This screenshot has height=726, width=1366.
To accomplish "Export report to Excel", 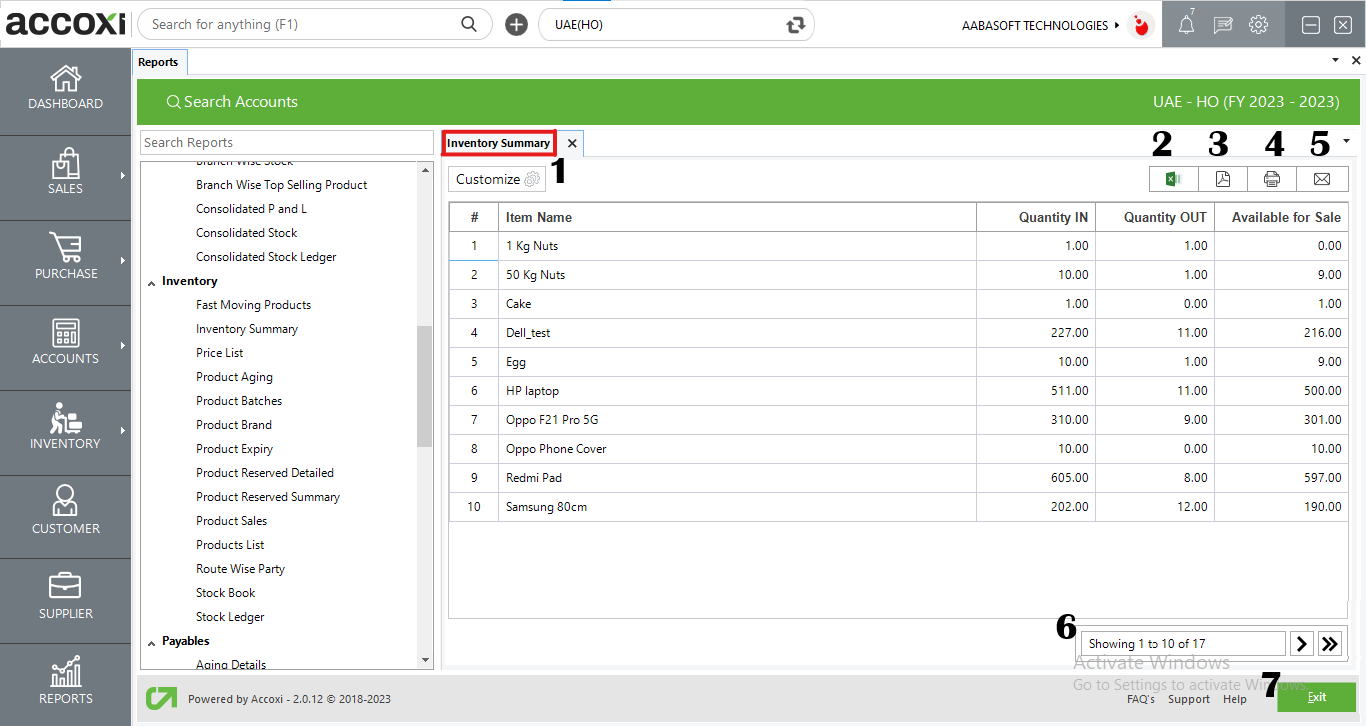I will [x=1174, y=179].
